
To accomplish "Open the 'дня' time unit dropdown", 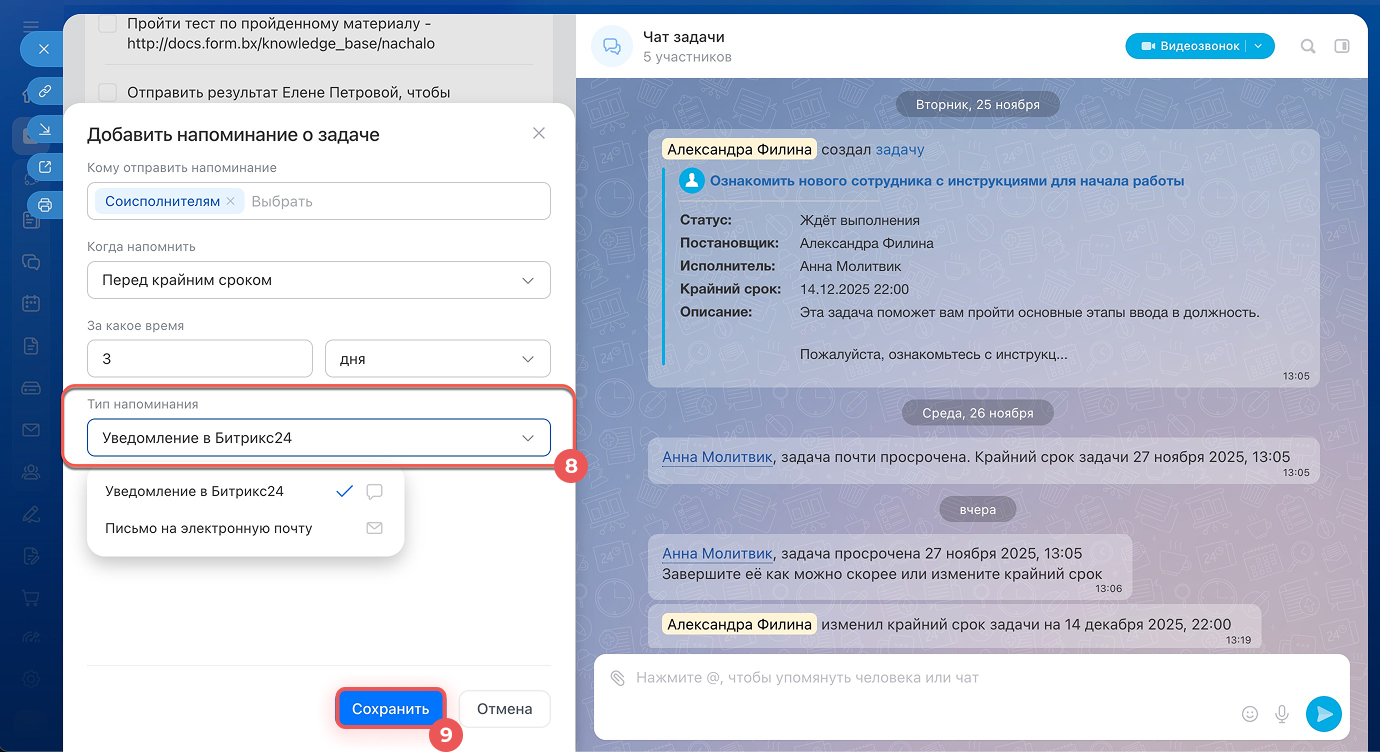I will point(437,358).
